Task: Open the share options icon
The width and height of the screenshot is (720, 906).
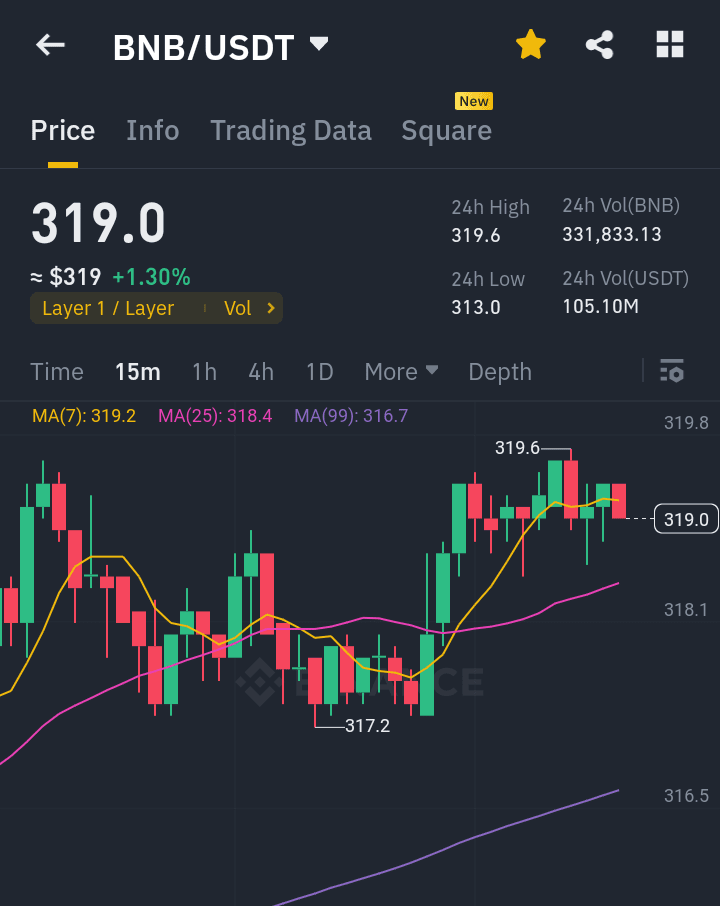Action: pyautogui.click(x=599, y=44)
